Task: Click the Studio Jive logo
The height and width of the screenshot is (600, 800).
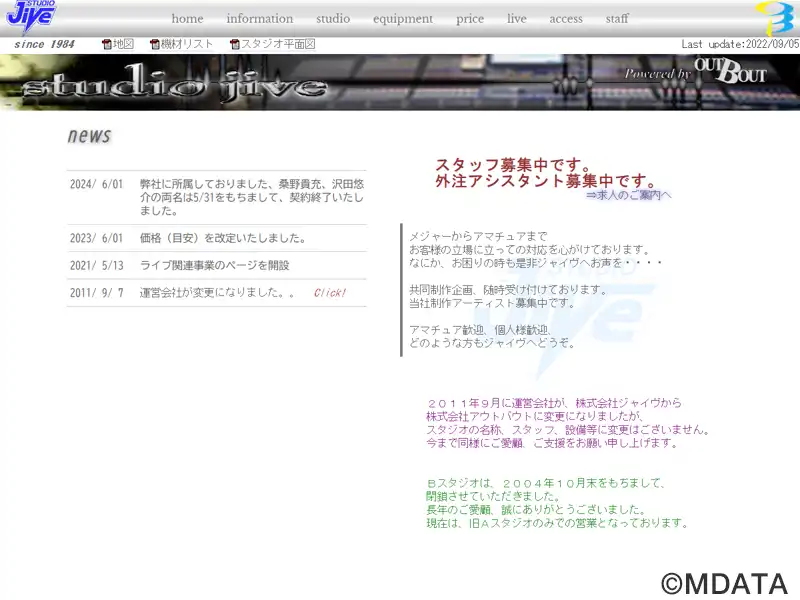Action: click(31, 16)
